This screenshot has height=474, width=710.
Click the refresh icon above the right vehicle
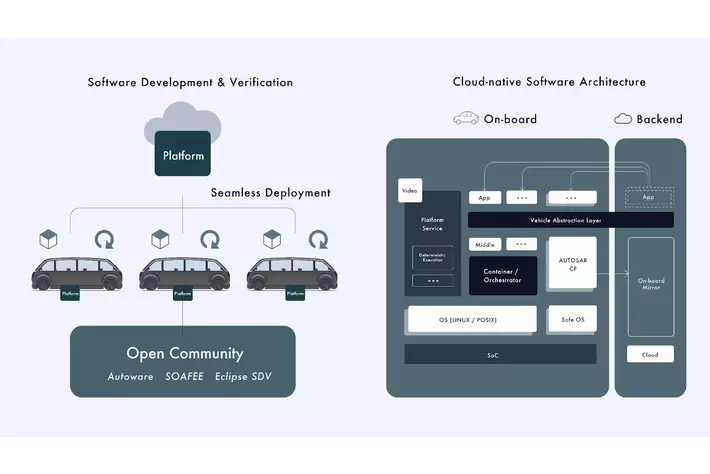point(318,240)
